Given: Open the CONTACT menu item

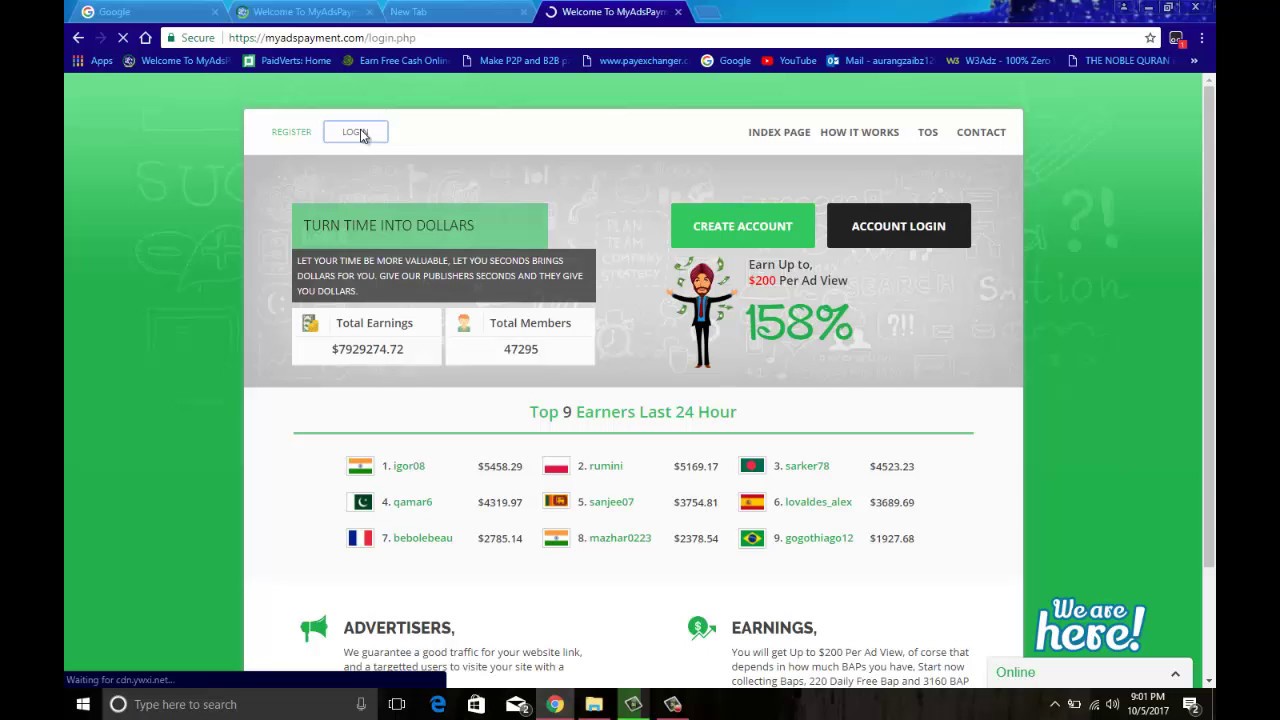Looking at the screenshot, I should (x=981, y=132).
